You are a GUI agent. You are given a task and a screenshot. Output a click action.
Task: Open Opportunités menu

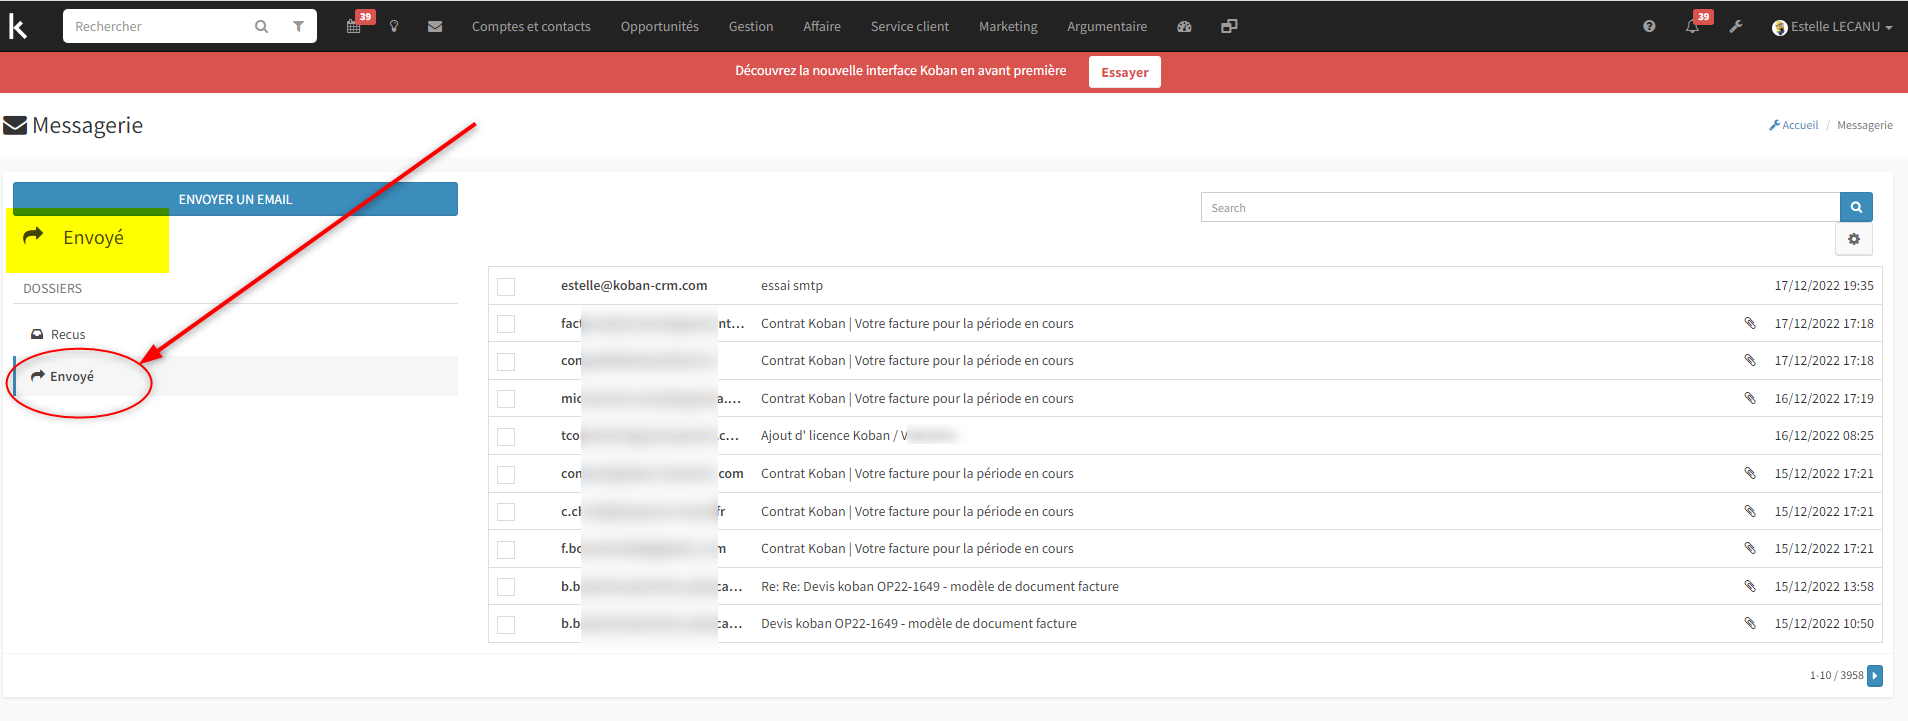[x=660, y=27]
